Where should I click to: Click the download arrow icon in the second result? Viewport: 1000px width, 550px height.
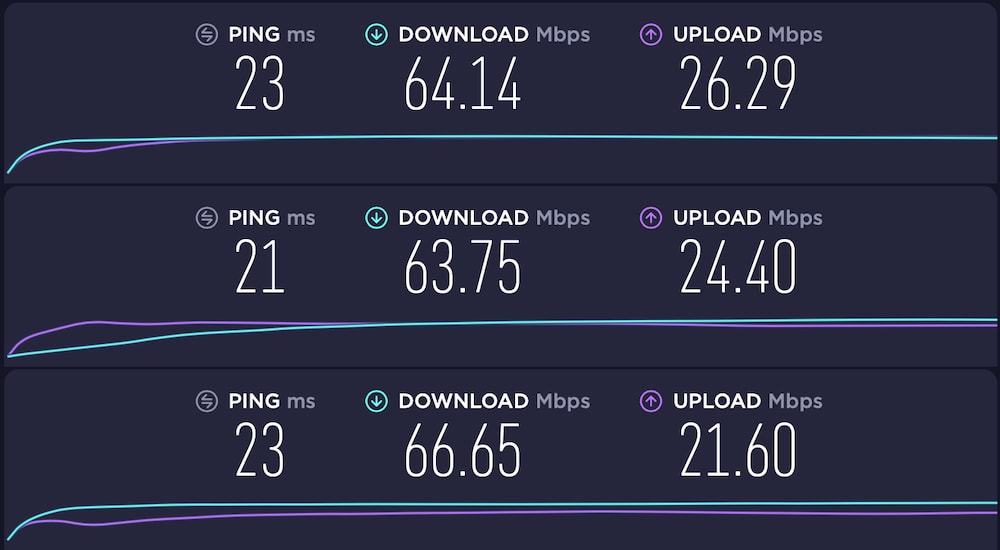(x=376, y=218)
